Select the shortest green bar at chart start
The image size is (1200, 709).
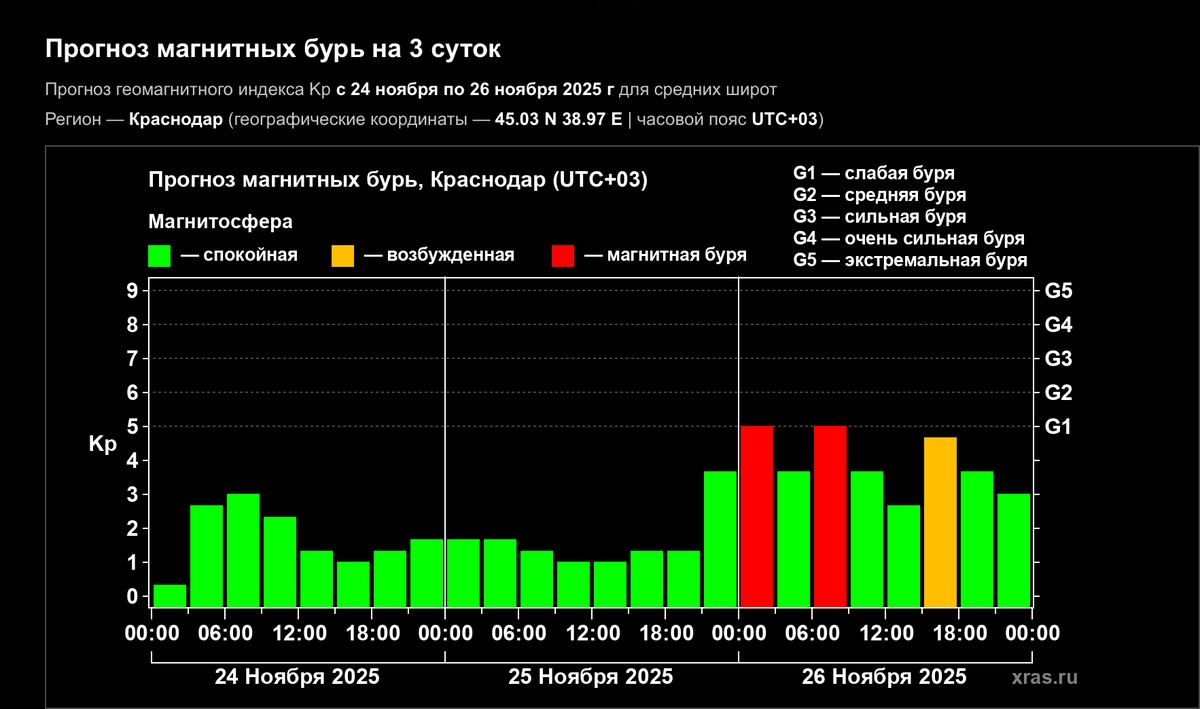coord(170,596)
